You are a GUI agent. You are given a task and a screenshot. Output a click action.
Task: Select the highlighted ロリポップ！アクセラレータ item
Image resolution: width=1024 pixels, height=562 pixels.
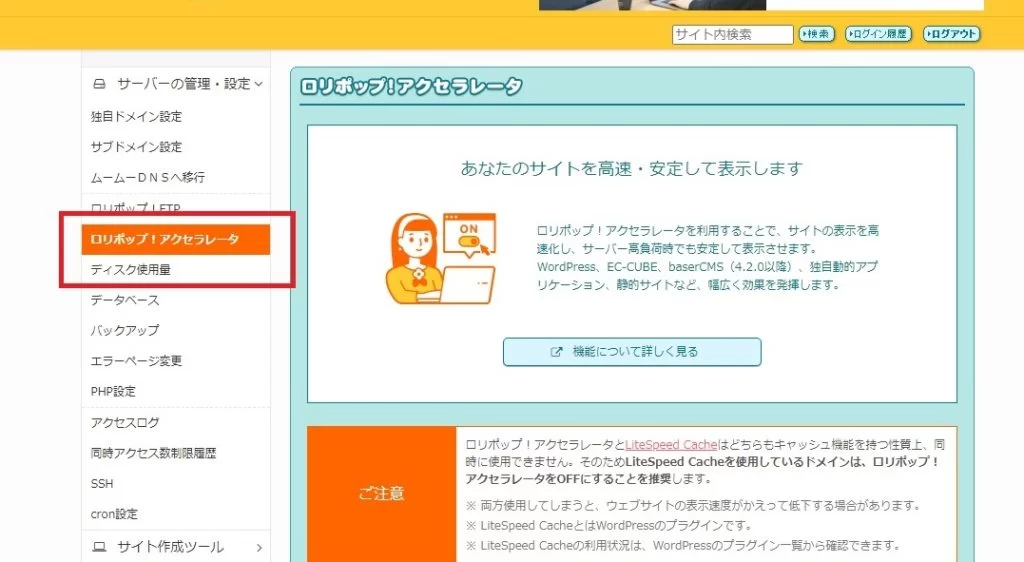[176, 239]
